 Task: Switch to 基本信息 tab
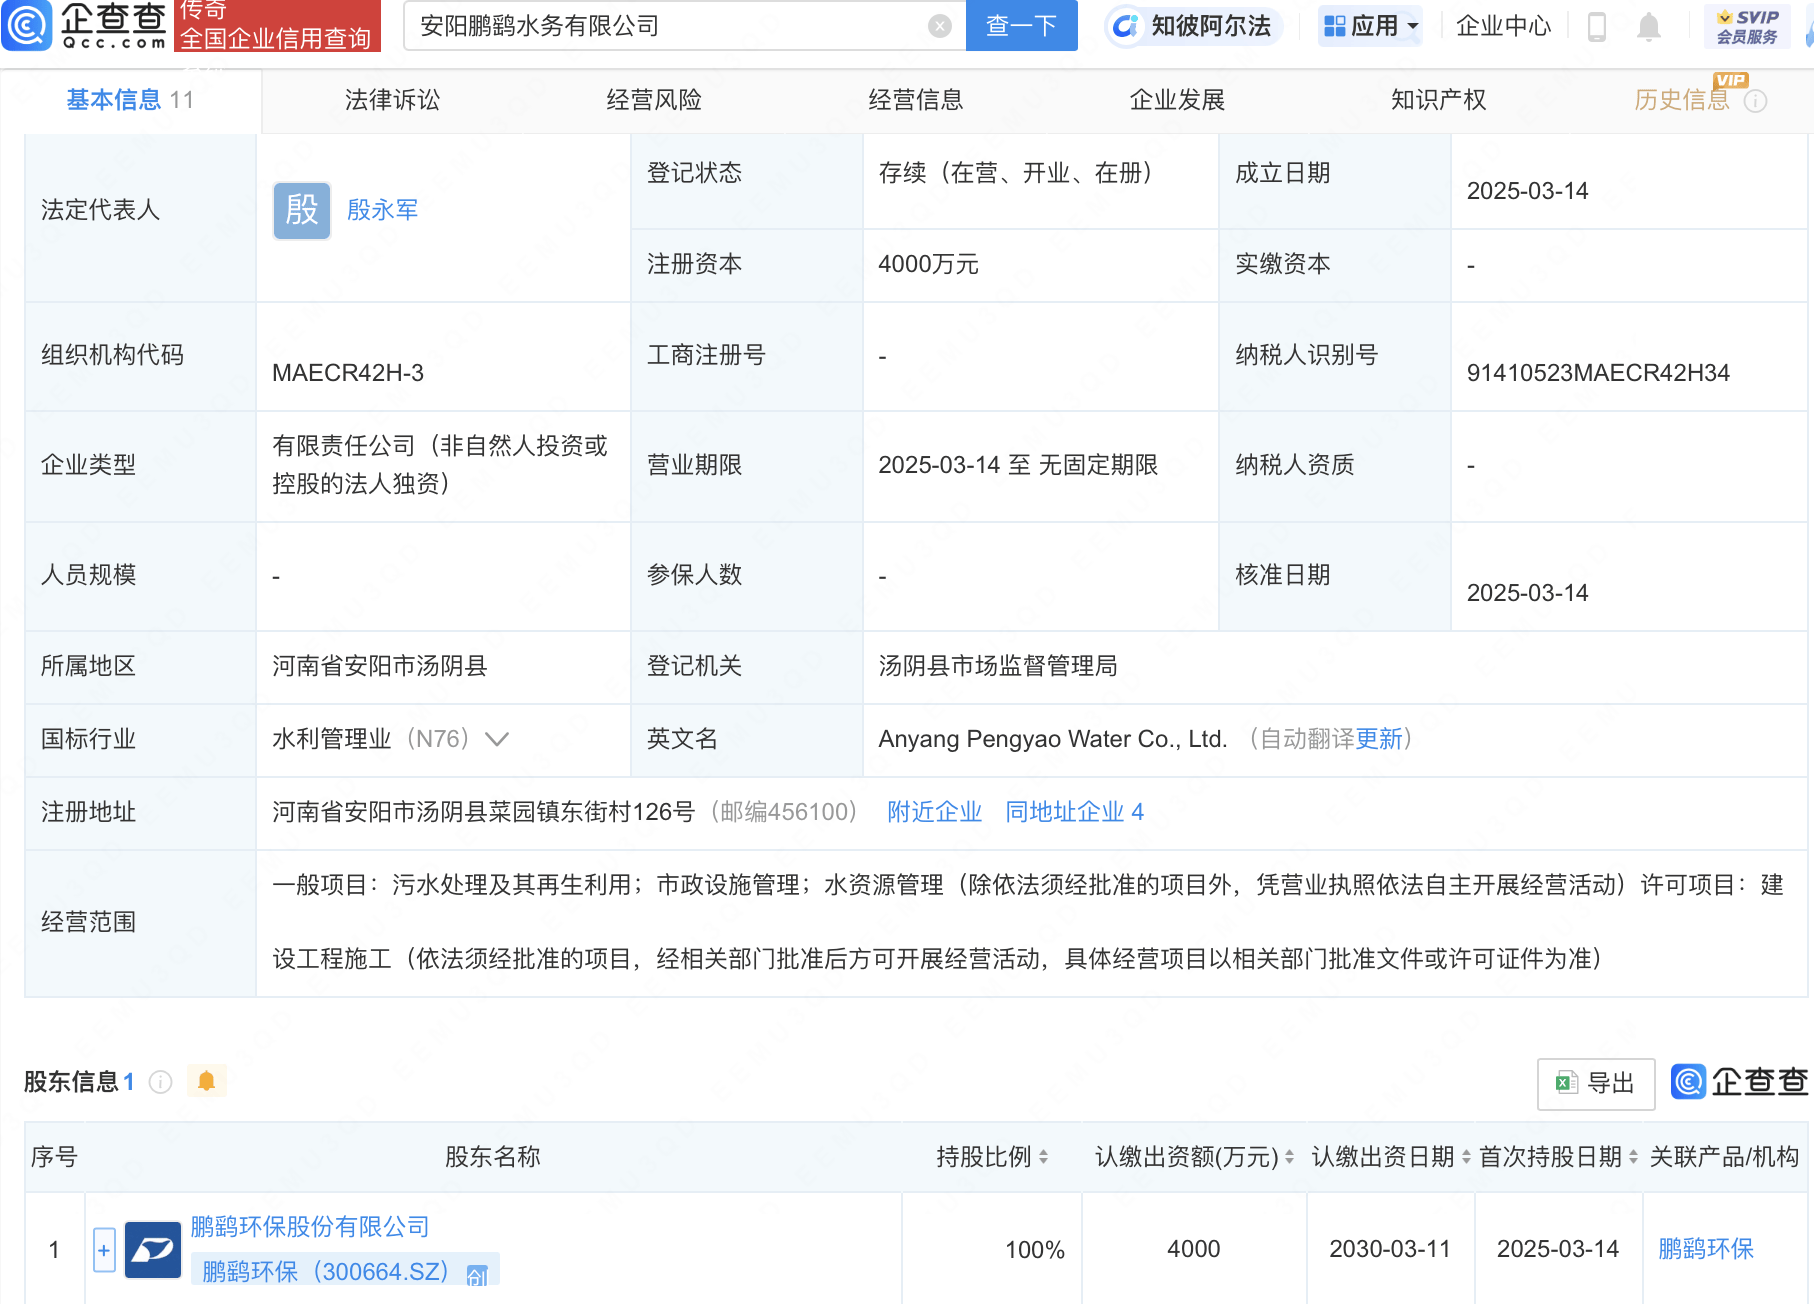pos(130,100)
